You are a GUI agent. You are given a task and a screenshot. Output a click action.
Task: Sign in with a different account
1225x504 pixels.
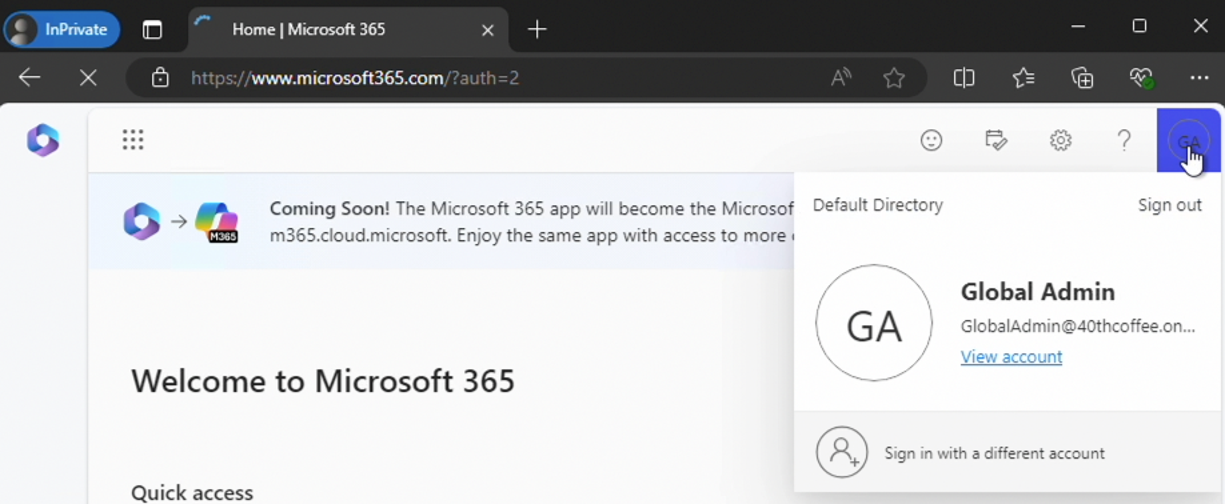coord(1007,453)
